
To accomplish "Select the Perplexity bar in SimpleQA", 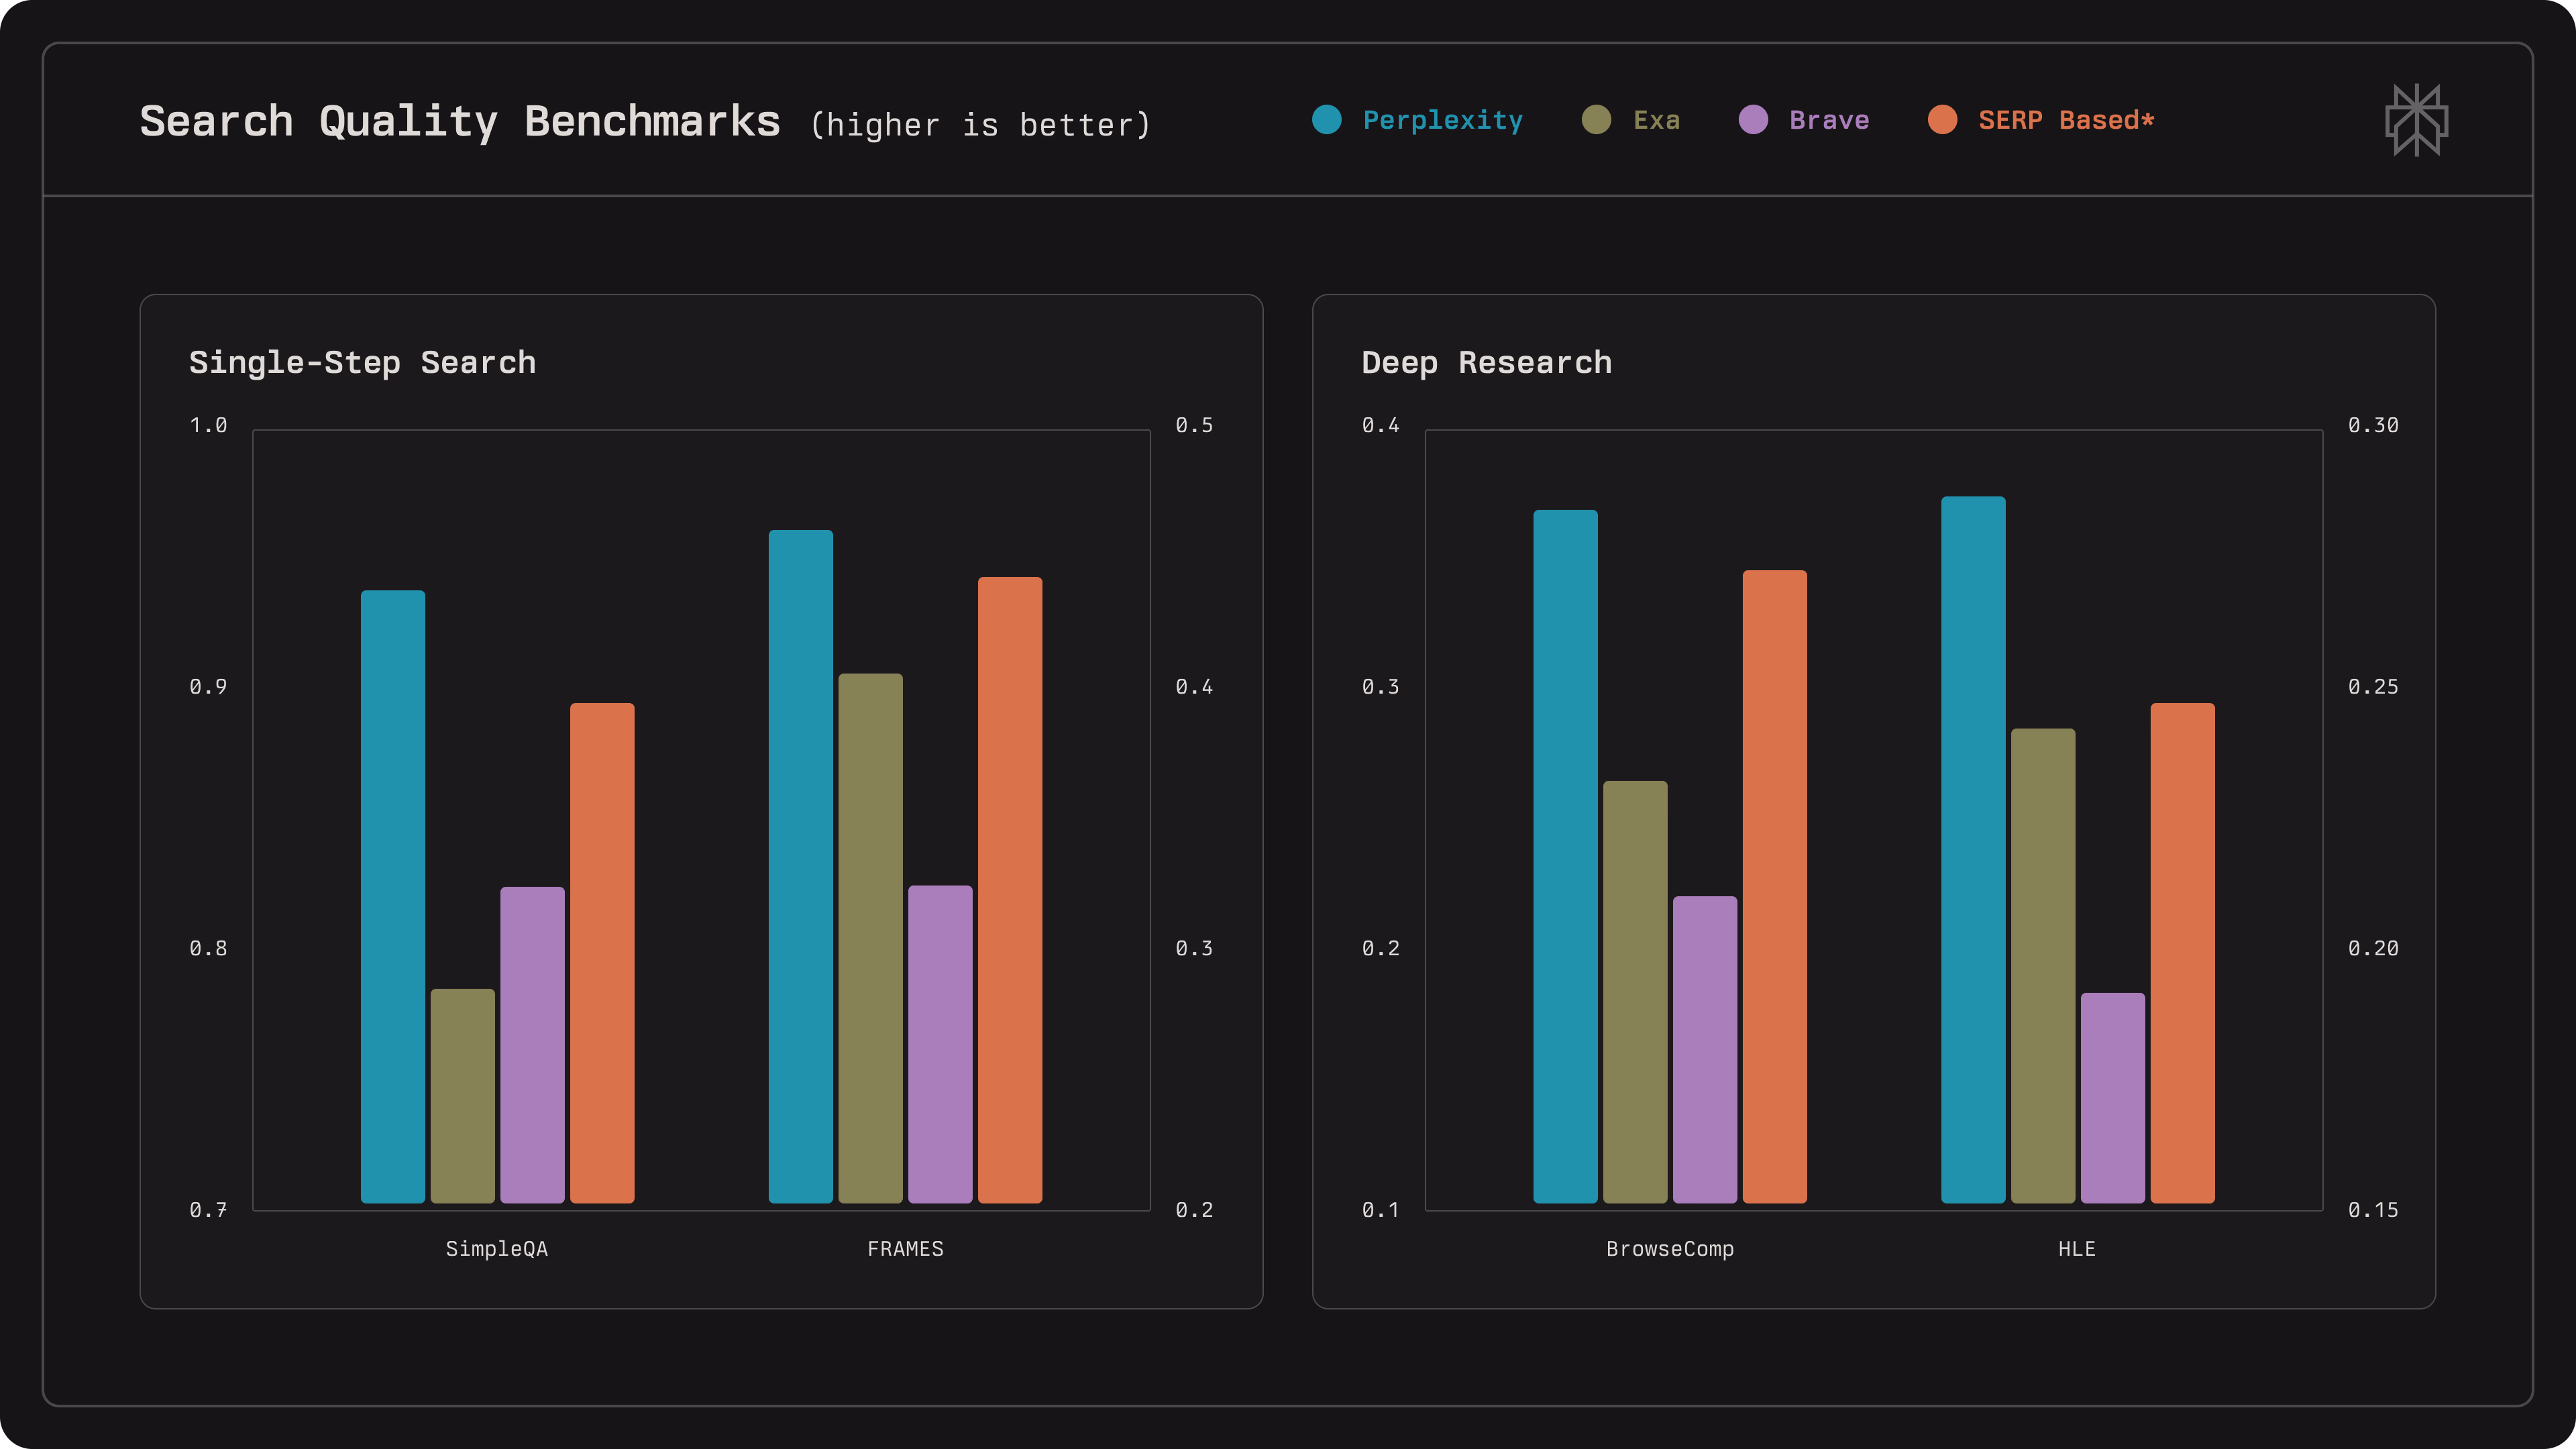I will pyautogui.click(x=393, y=896).
